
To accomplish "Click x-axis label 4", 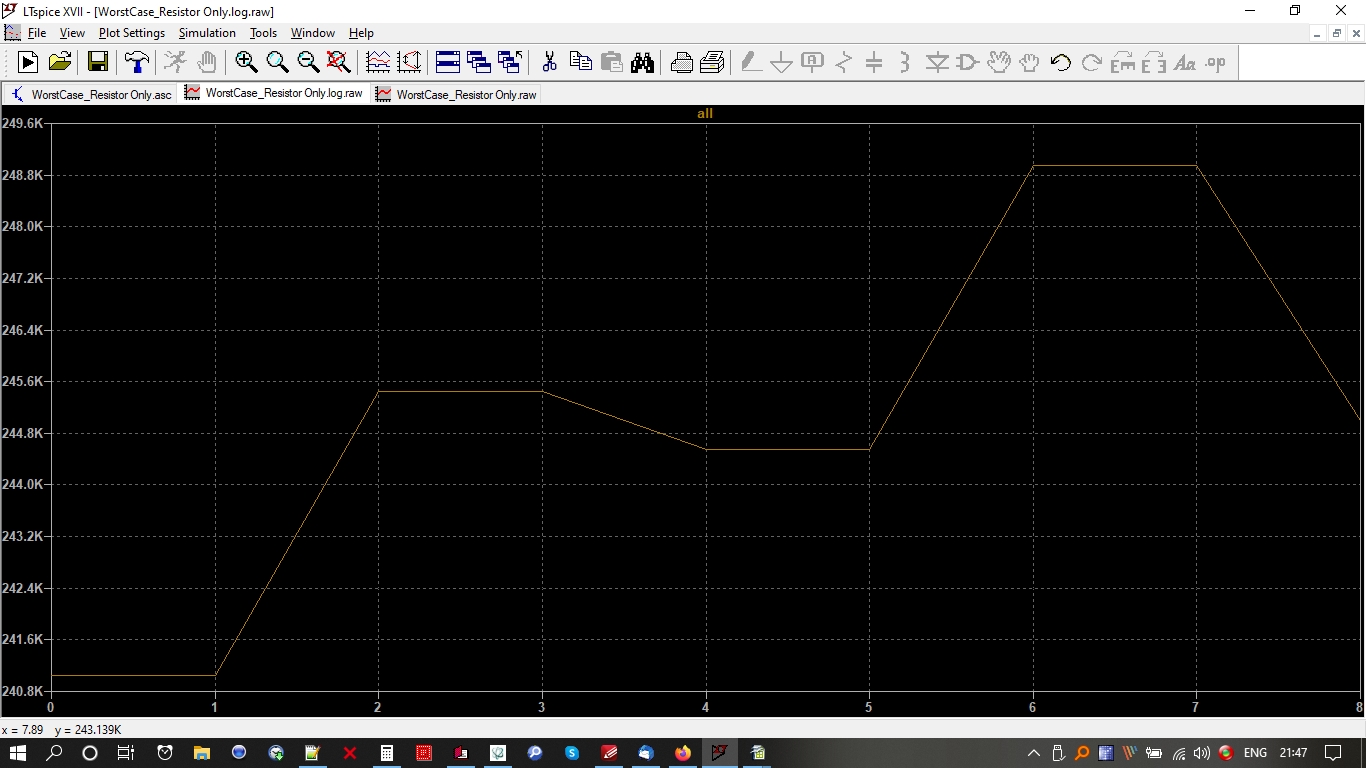I will pos(706,707).
